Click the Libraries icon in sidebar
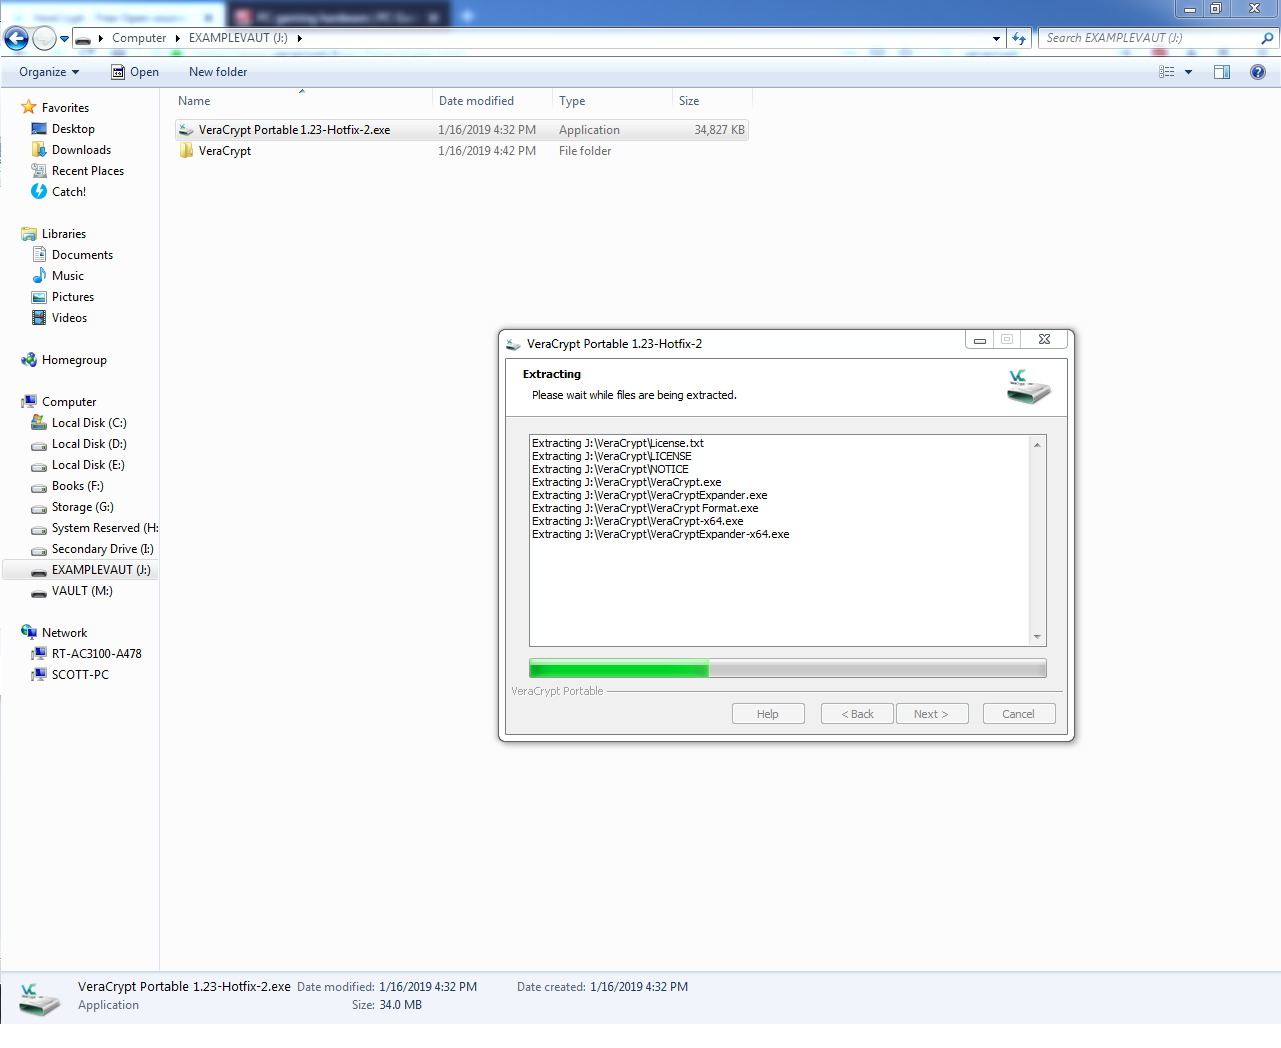1281x1048 pixels. click(29, 234)
